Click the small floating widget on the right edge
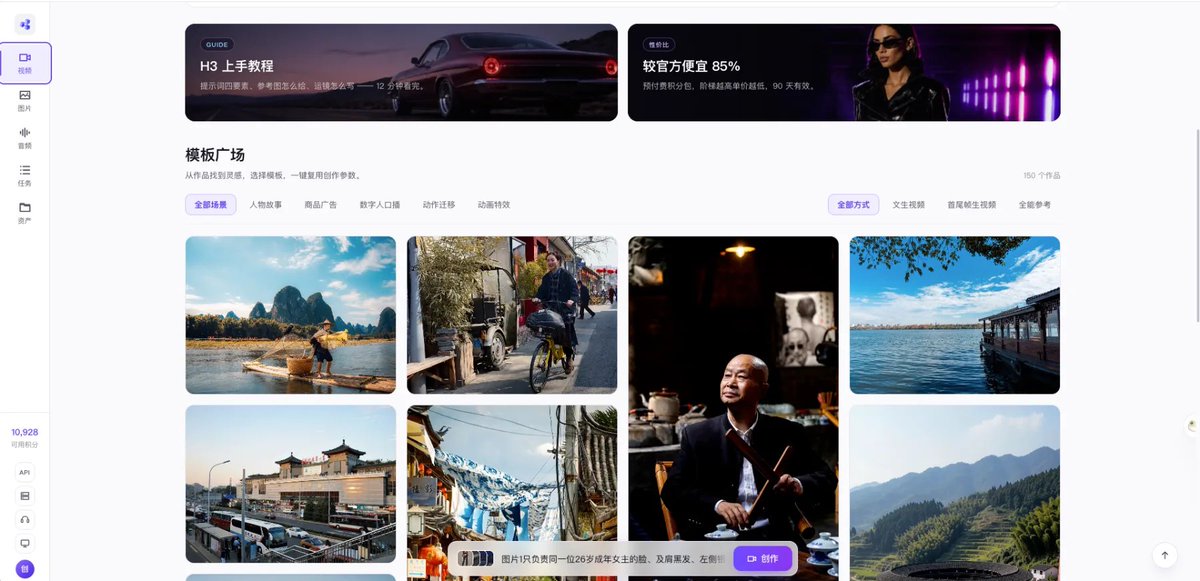 click(1192, 426)
